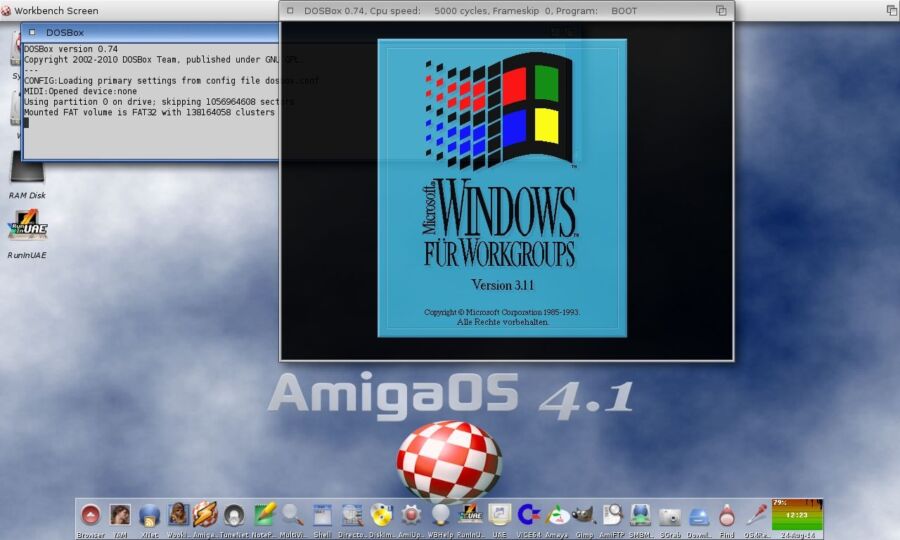The image size is (900, 540).
Task: Start AmigaAMP from the dock
Action: coord(205,515)
